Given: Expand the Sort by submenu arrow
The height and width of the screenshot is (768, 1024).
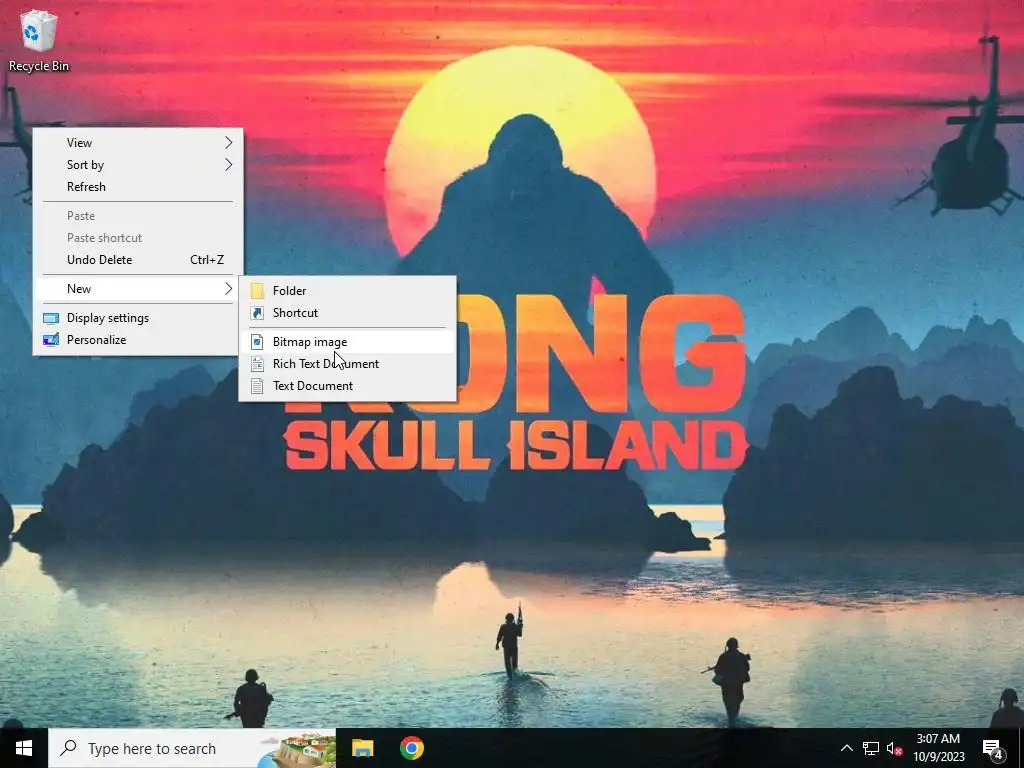Looking at the screenshot, I should click(x=228, y=165).
